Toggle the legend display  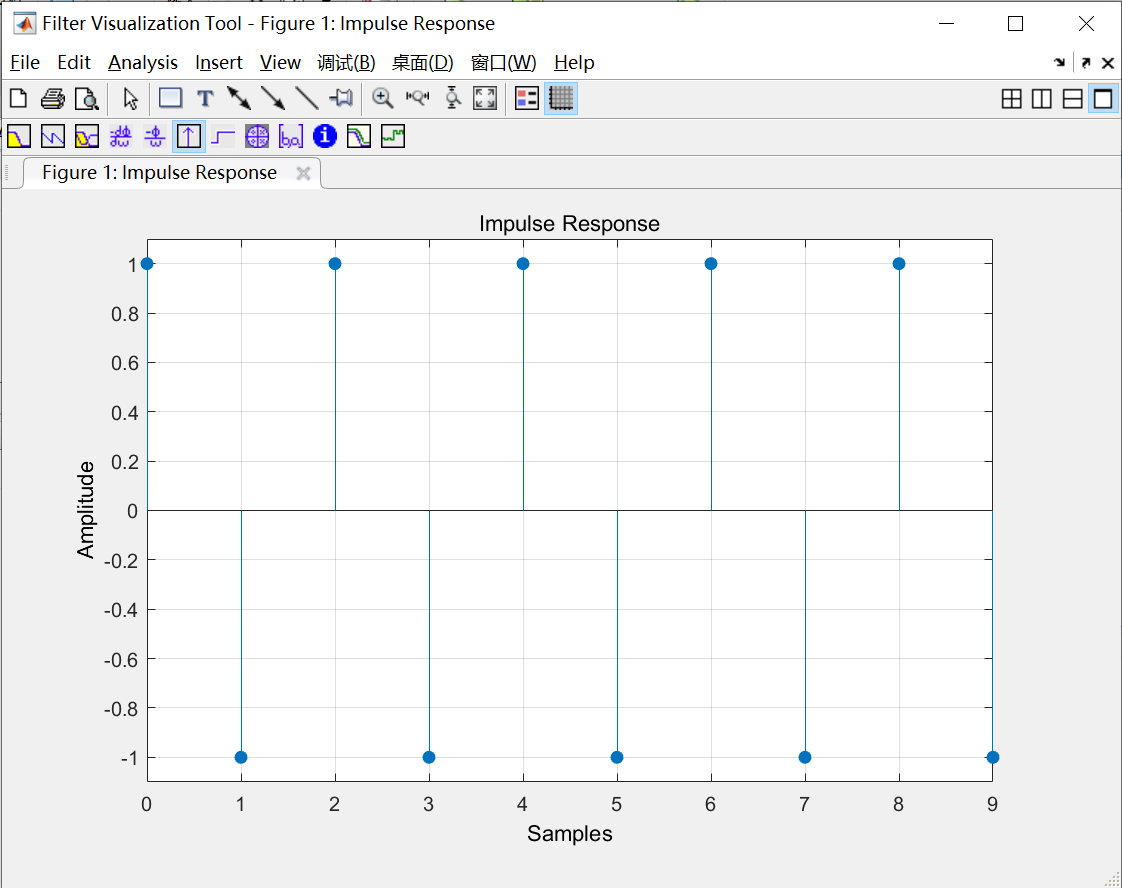(526, 98)
